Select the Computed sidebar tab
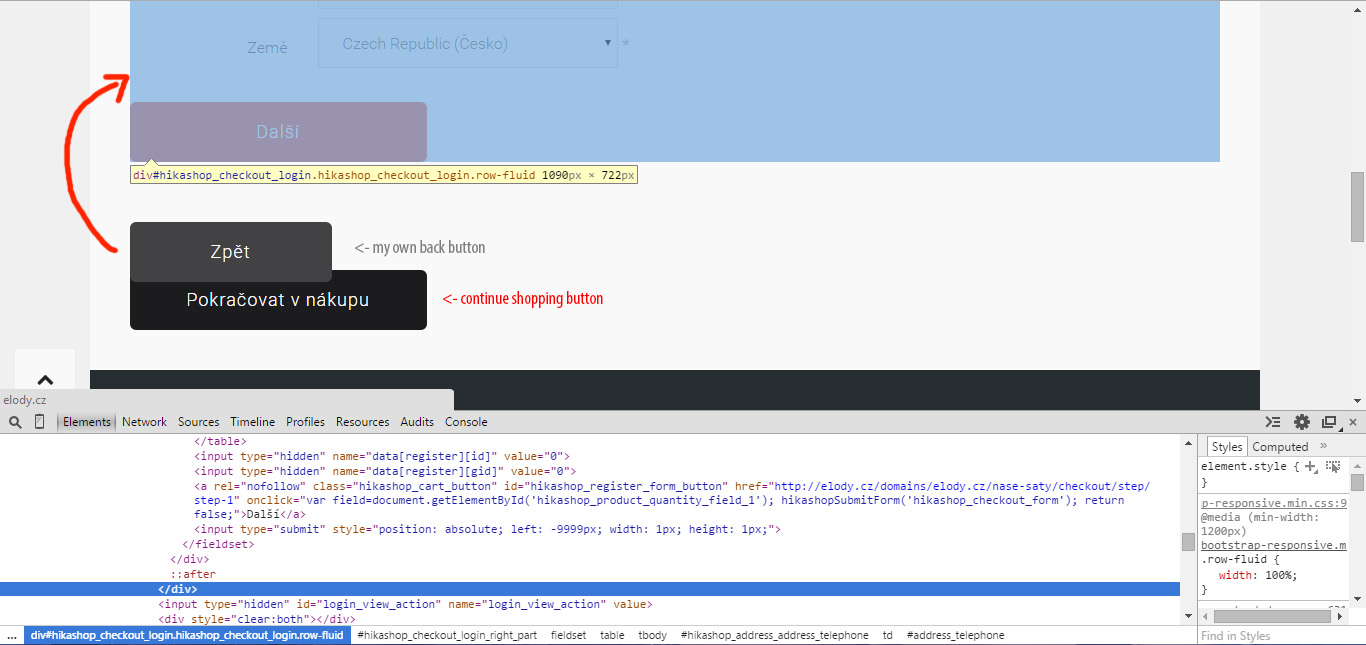Image resolution: width=1366 pixels, height=645 pixels. click(x=1280, y=447)
